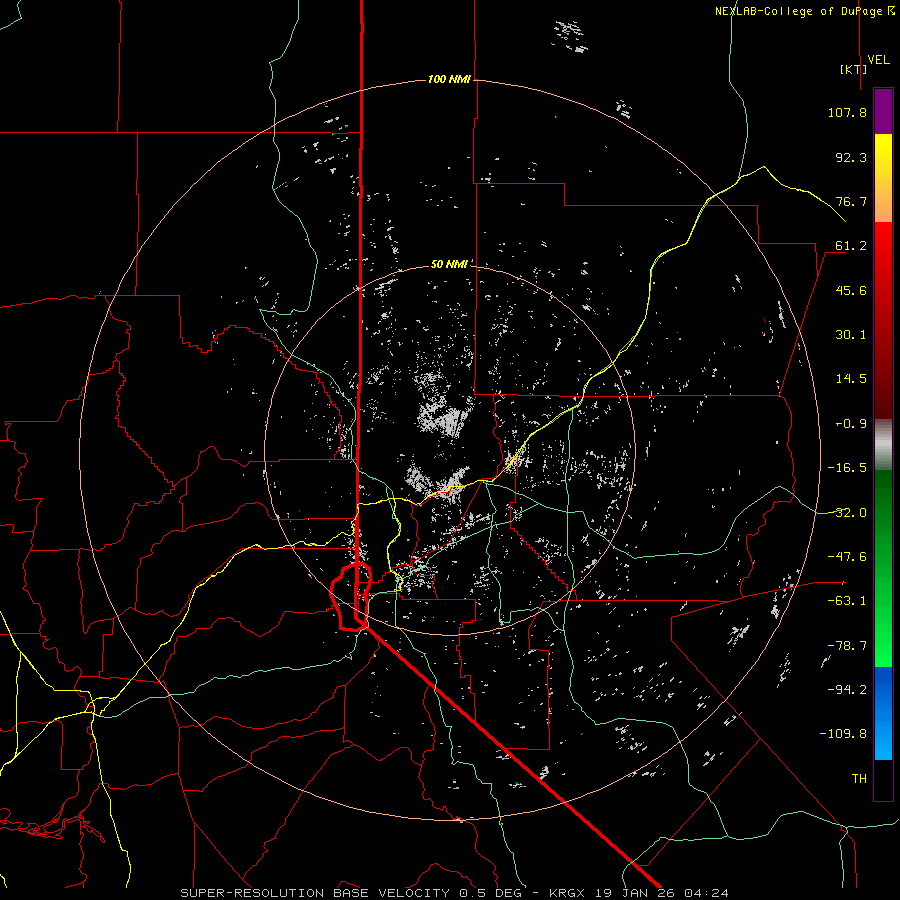
Task: Click the 76.7 scale value
Action: pos(851,201)
